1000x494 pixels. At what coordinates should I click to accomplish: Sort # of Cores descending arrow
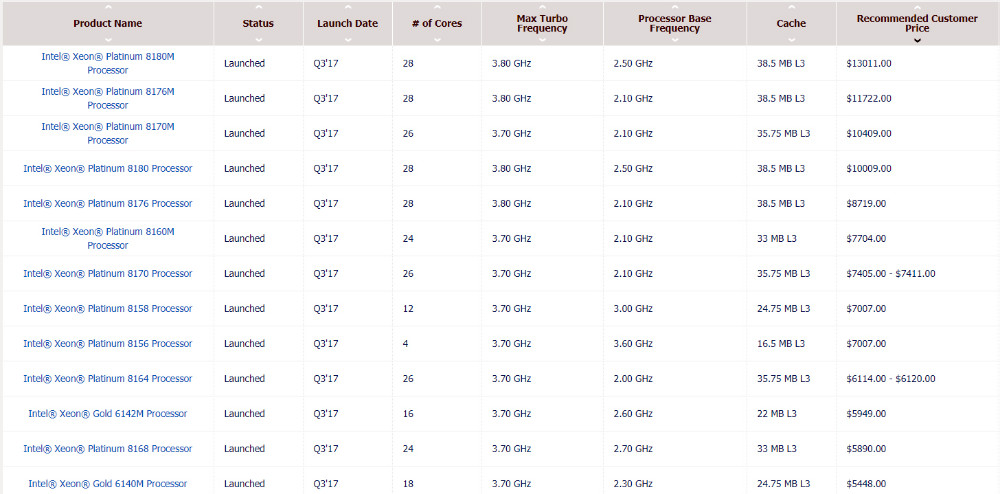click(x=437, y=40)
